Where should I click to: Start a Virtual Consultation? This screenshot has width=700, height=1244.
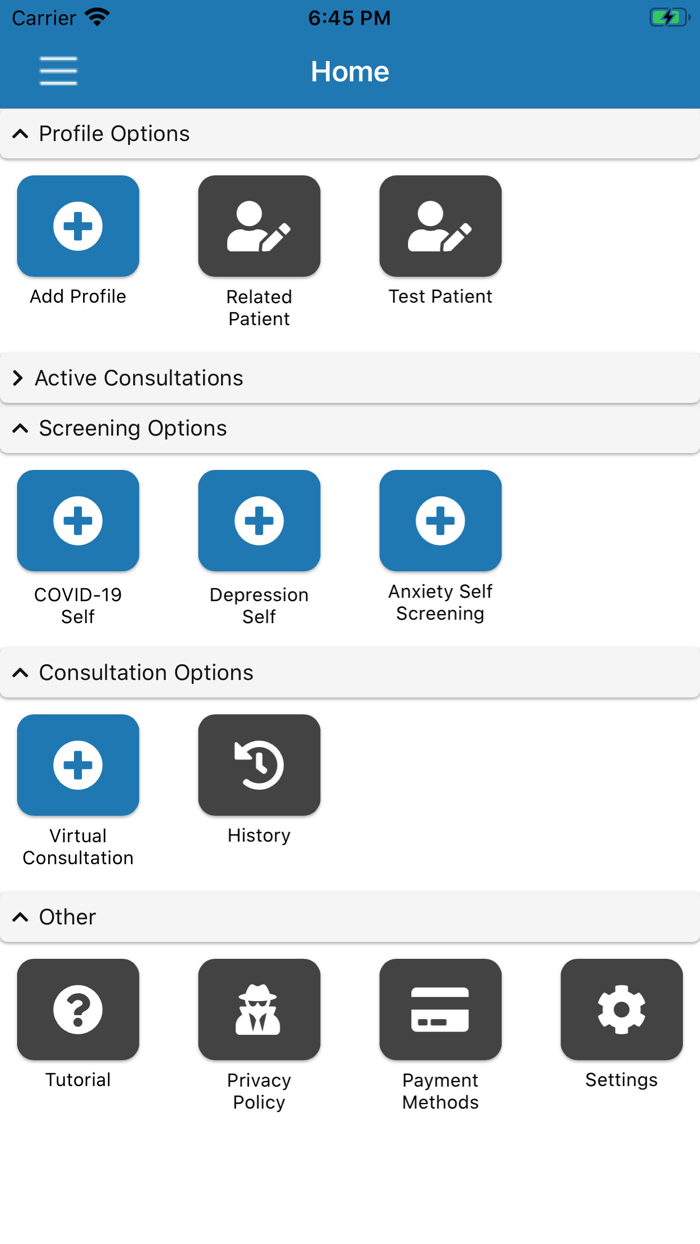pos(78,765)
